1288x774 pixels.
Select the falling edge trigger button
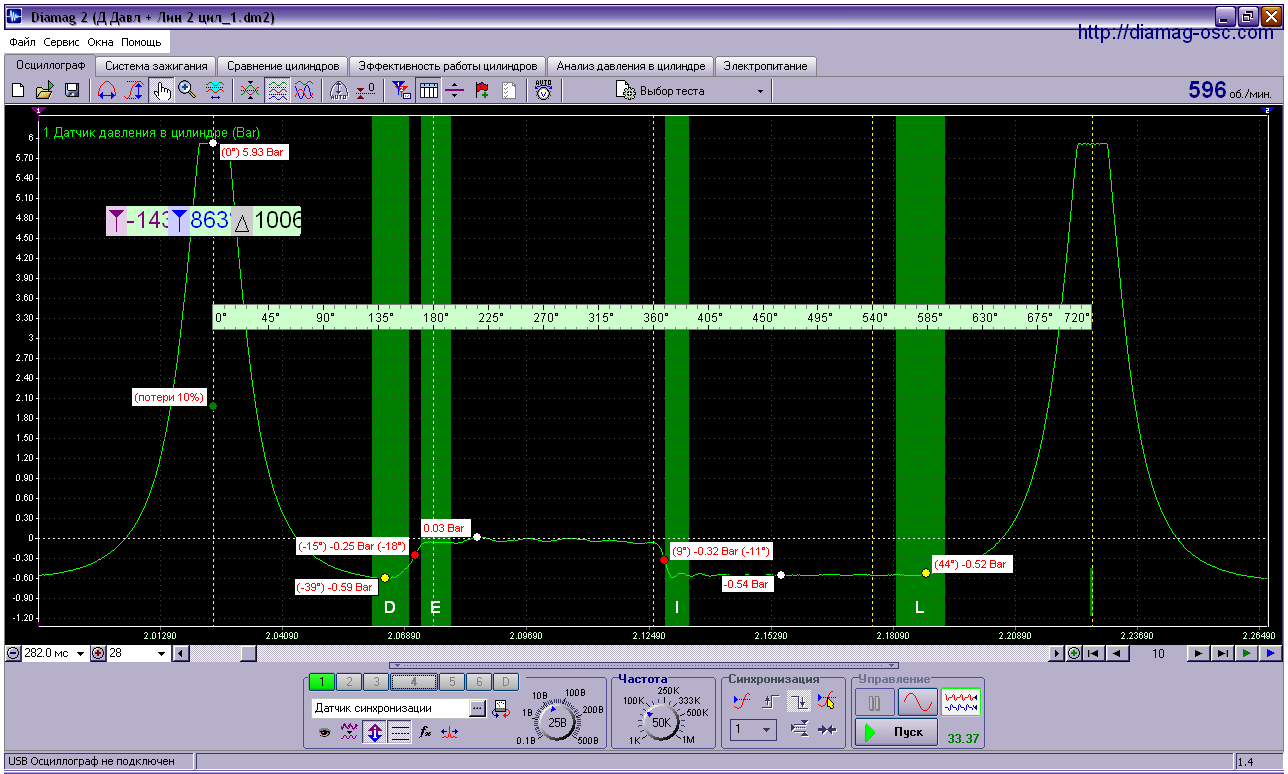(x=799, y=702)
